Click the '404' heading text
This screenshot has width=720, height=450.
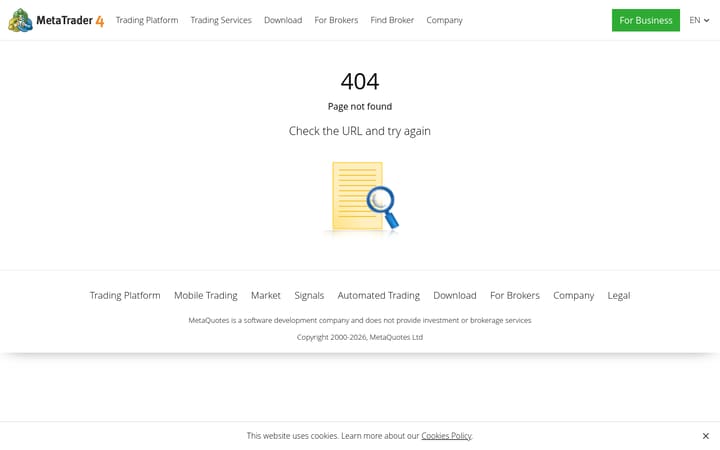click(360, 82)
